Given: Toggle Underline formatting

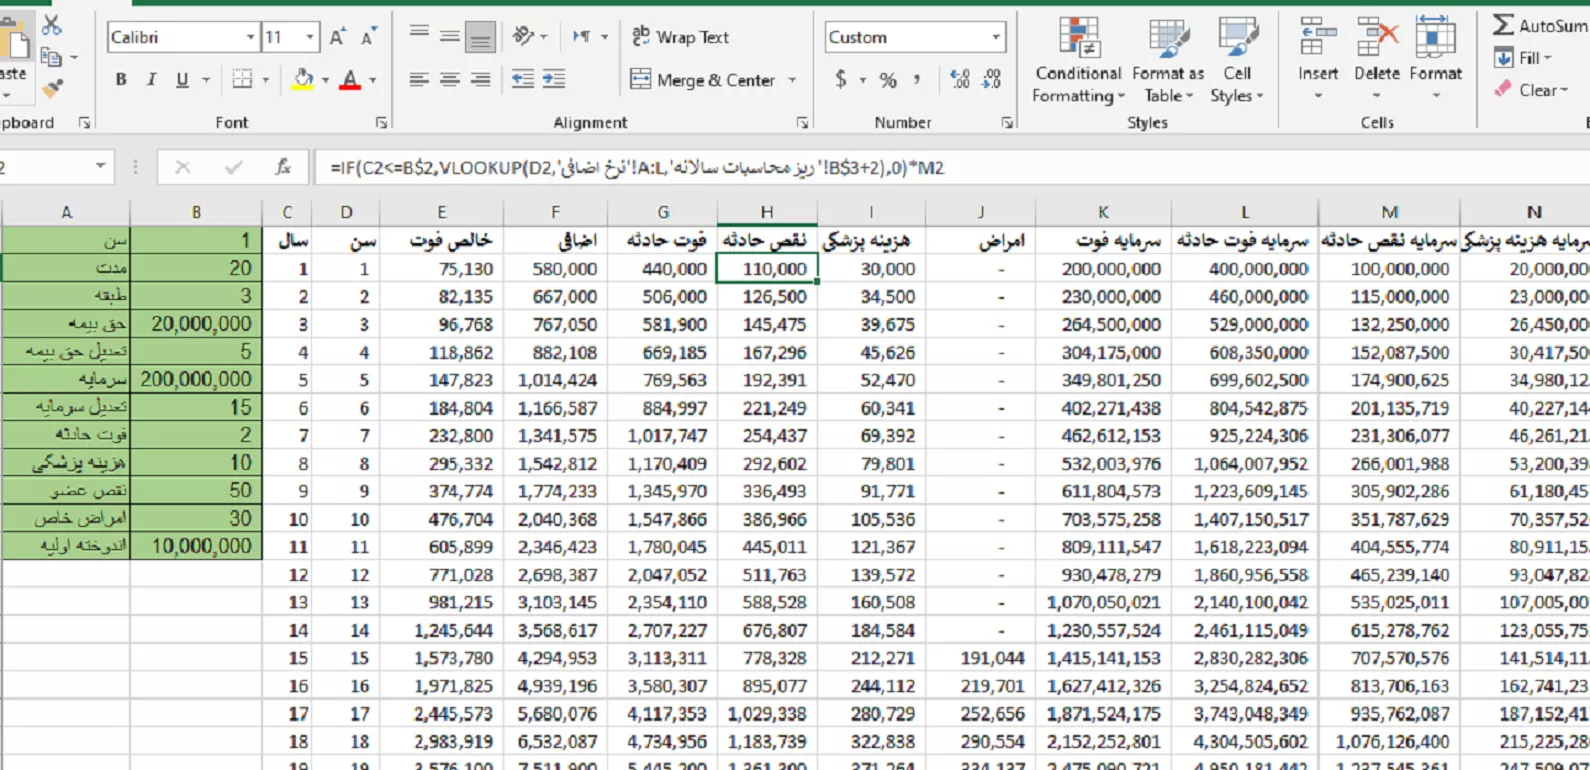Looking at the screenshot, I should tap(182, 79).
